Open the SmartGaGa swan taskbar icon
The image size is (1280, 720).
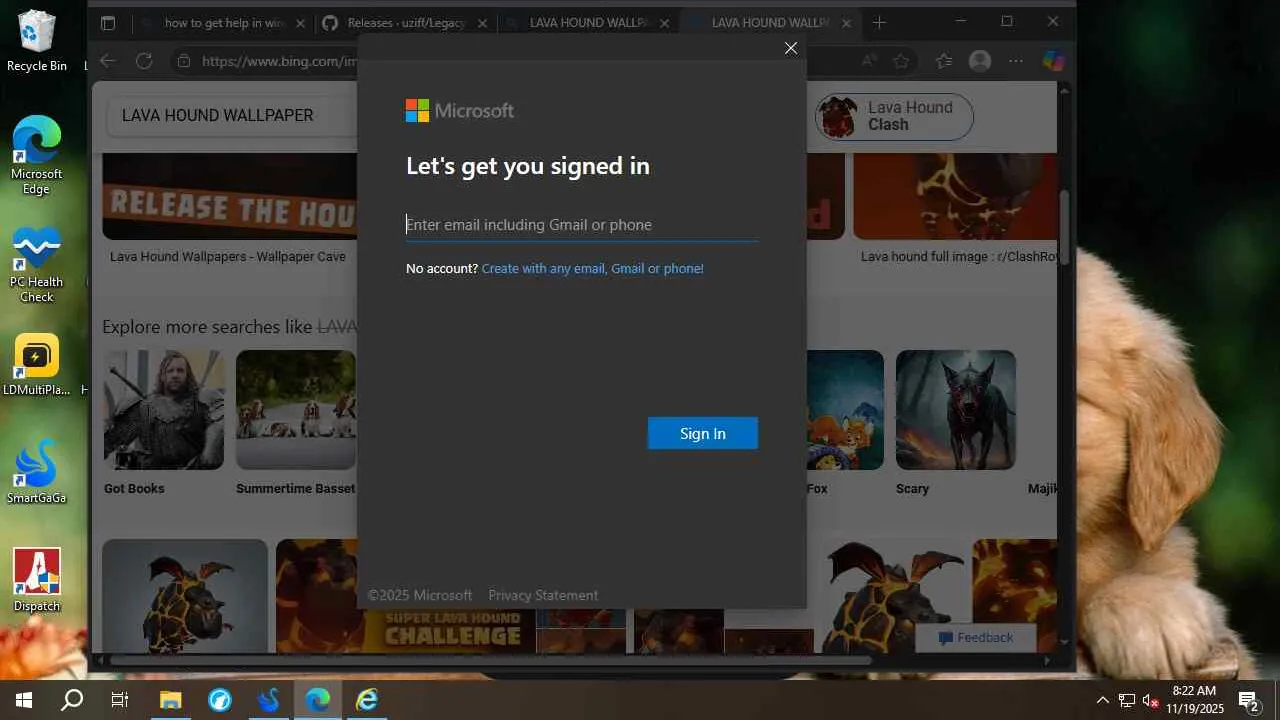point(268,700)
